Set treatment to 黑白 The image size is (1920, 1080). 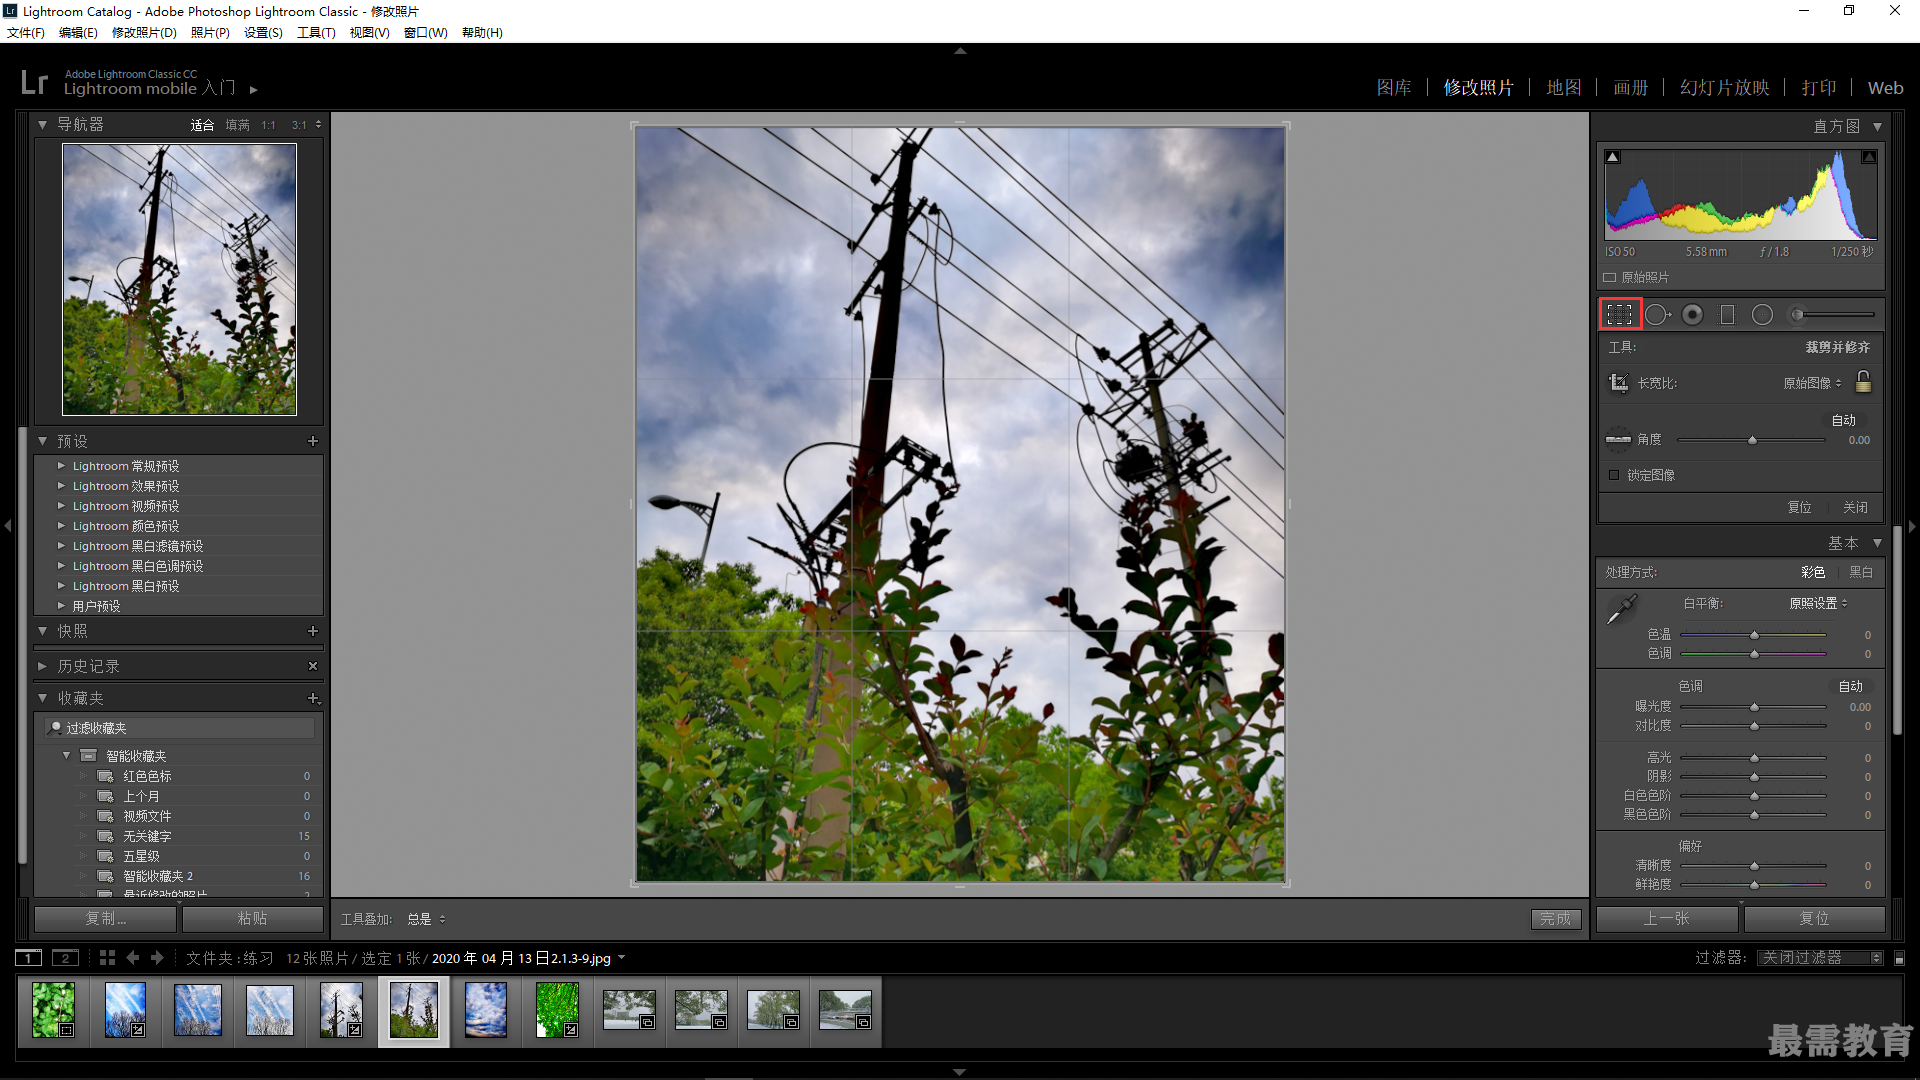(1861, 572)
